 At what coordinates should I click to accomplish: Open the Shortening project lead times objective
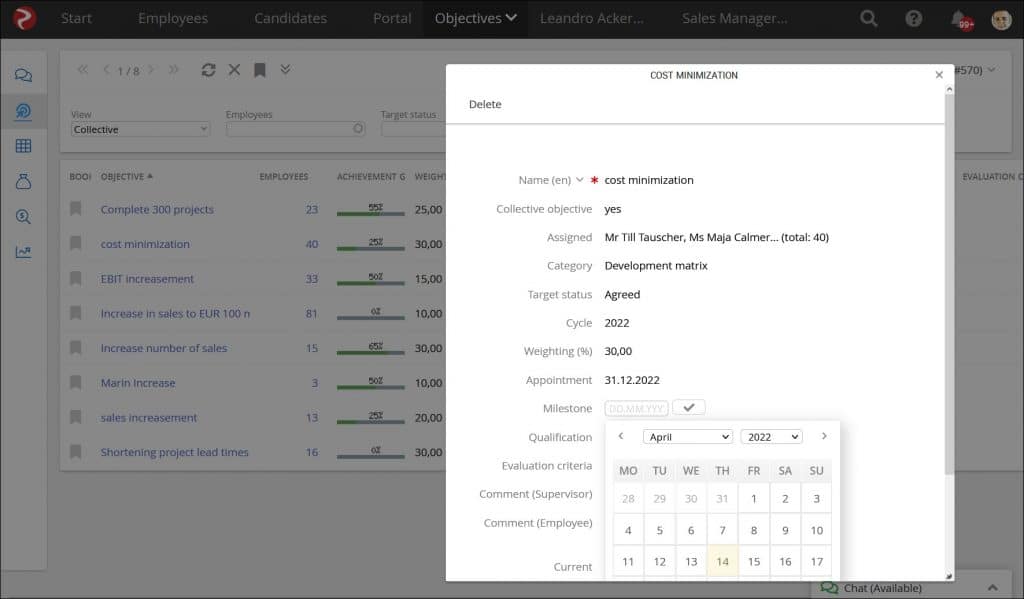pos(174,452)
